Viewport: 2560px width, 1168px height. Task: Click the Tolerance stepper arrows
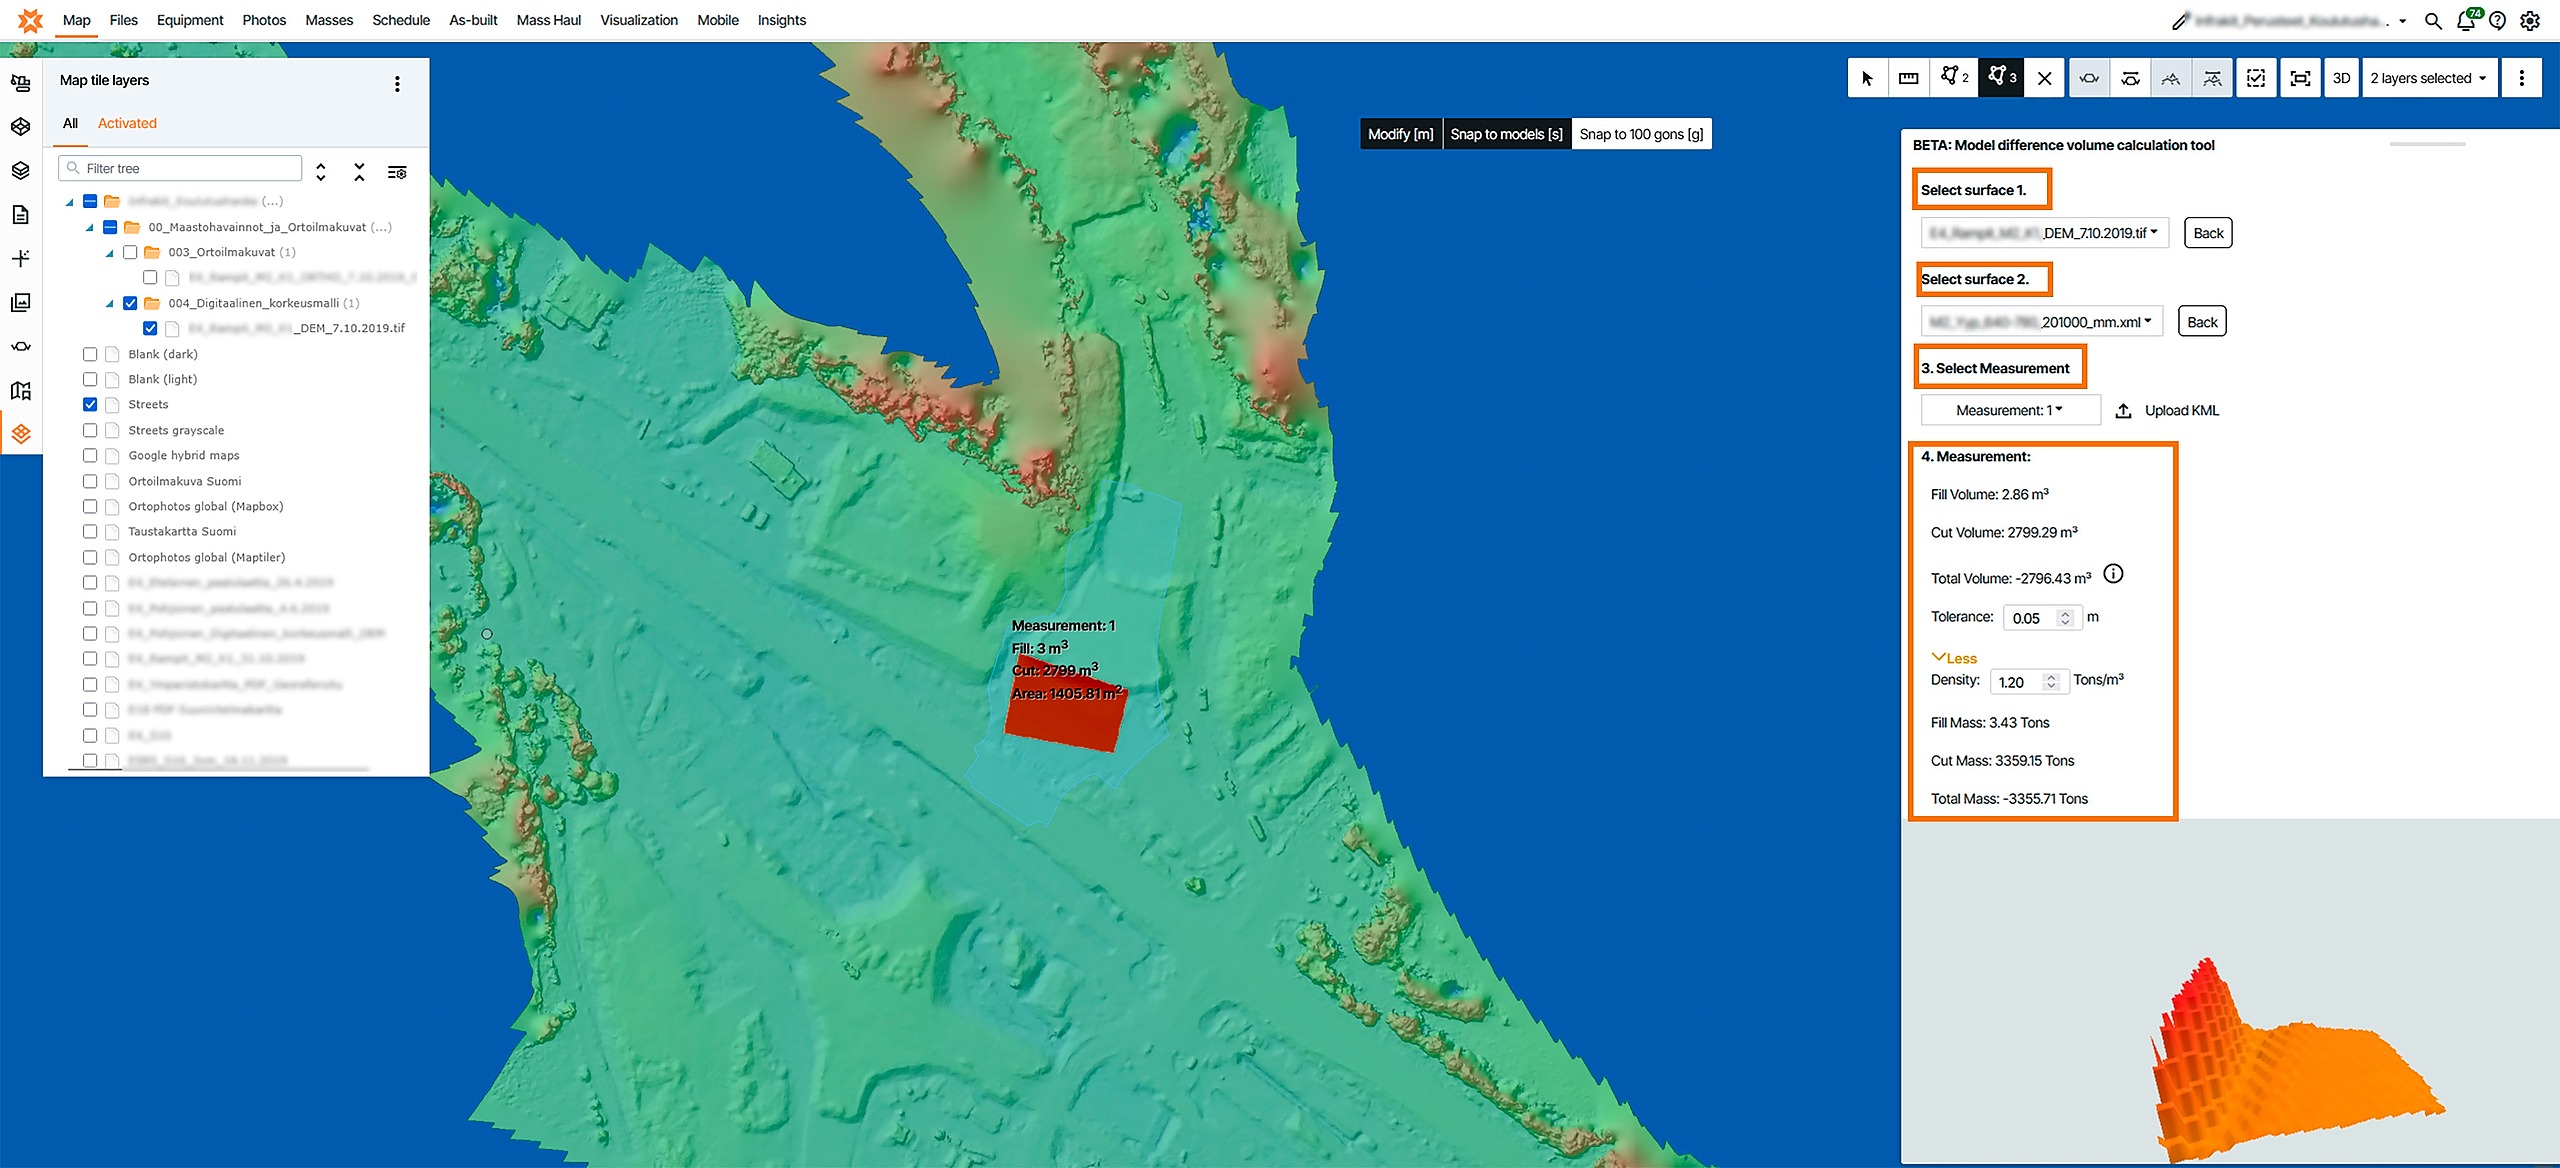pos(2065,618)
